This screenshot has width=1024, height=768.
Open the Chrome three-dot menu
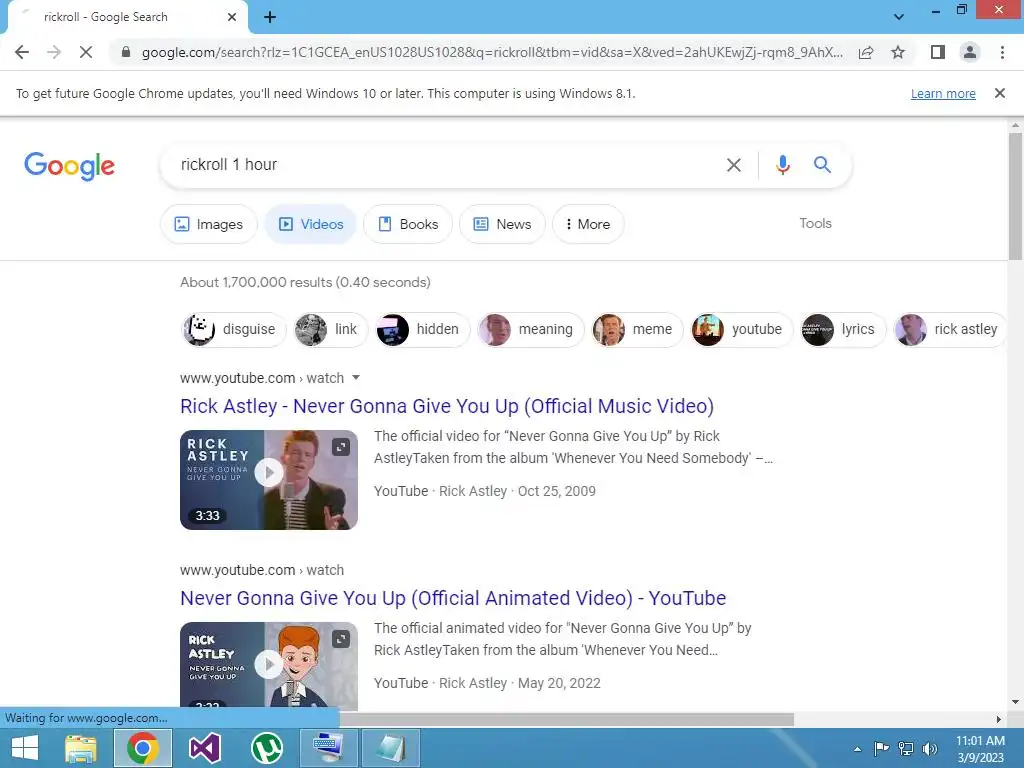[1002, 52]
